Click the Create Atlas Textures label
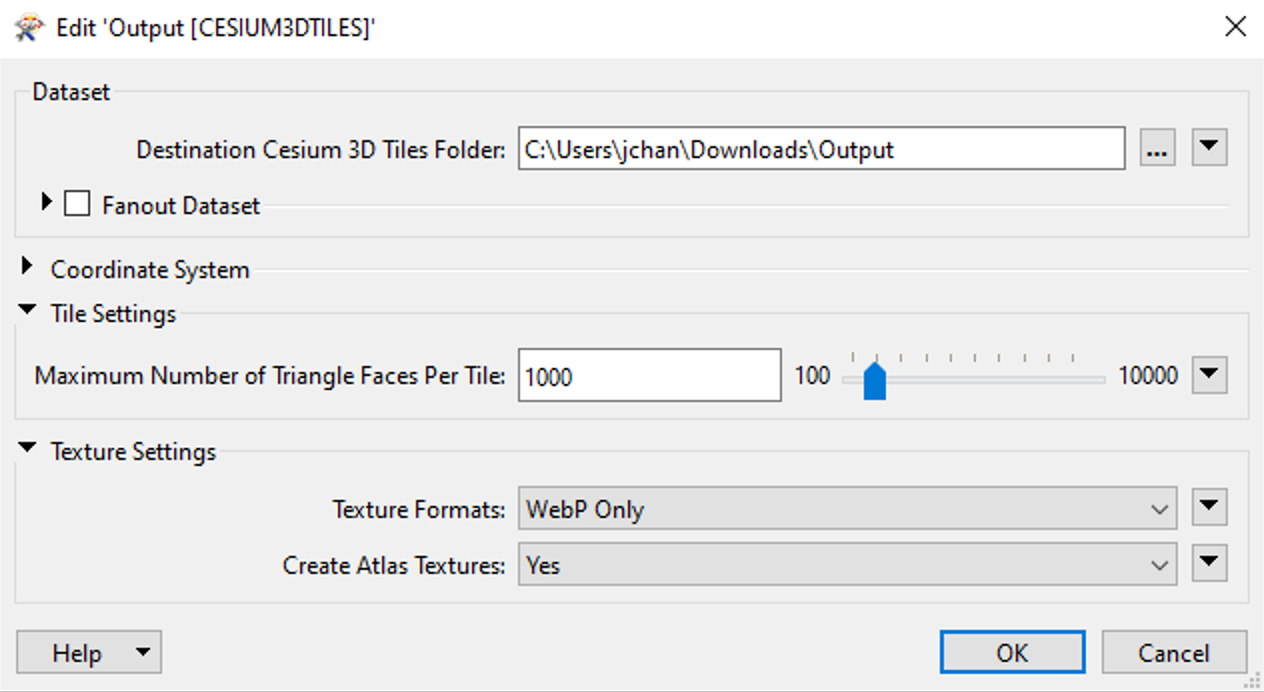1264x692 pixels. click(x=394, y=565)
